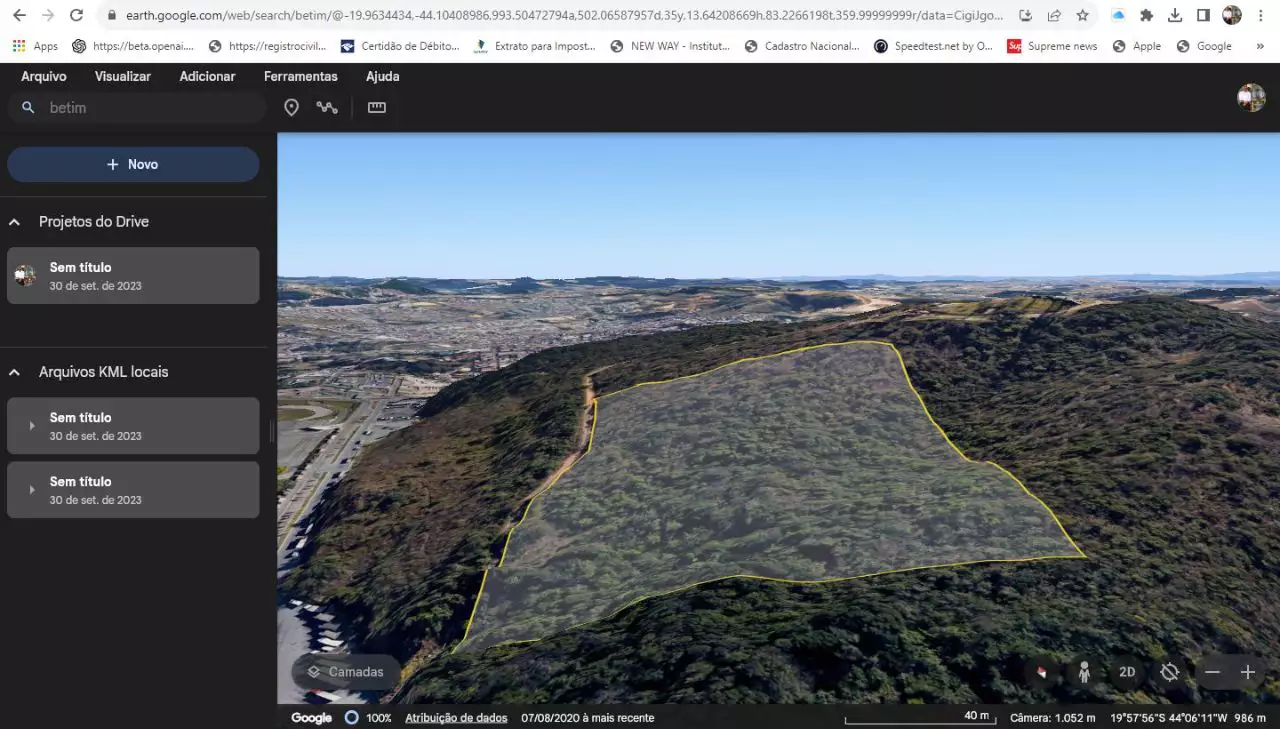Click the coordinates 19°57'56"S 44°06'11"W
This screenshot has width=1280, height=729.
(1169, 718)
